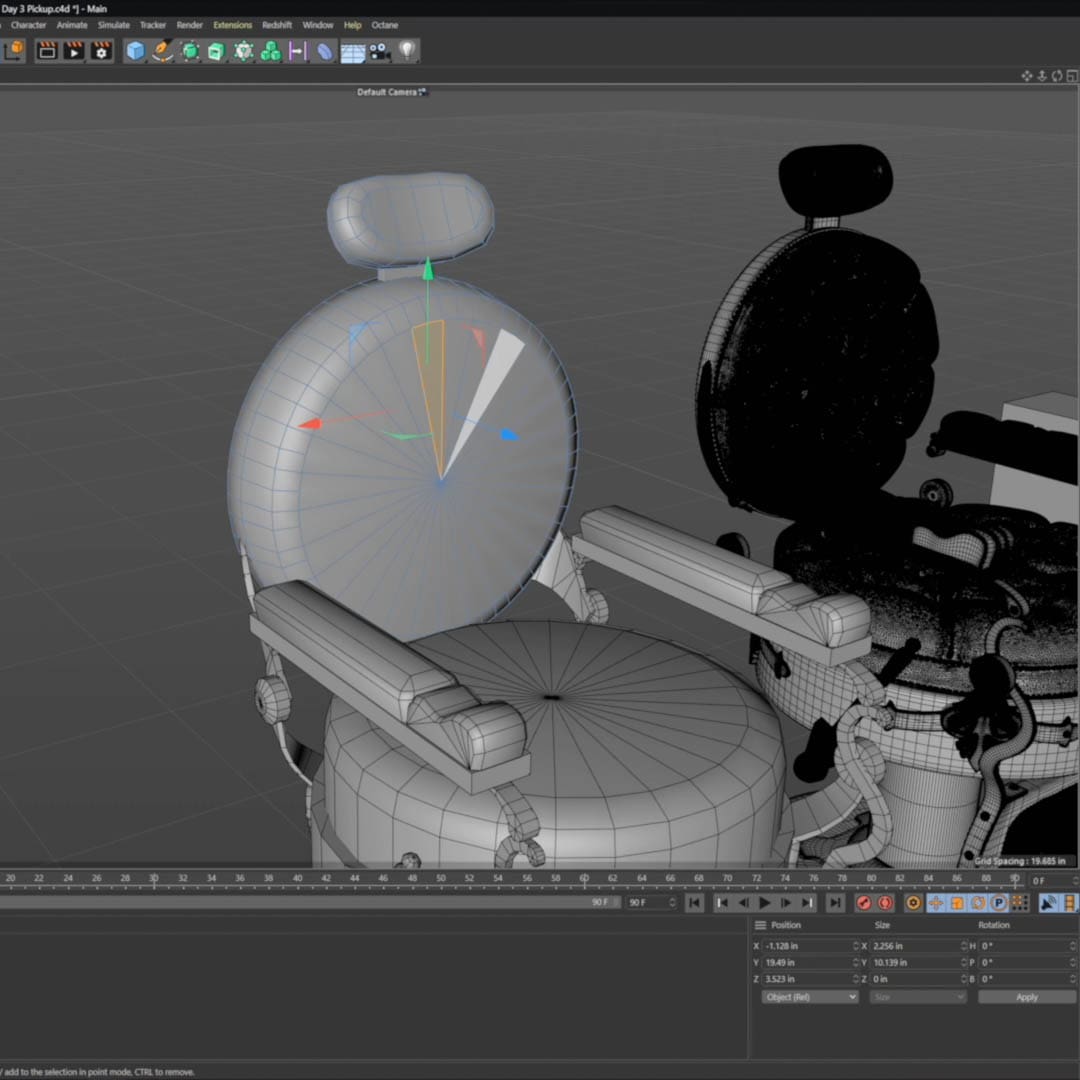Click the Array/Instance green cubes icon

click(x=270, y=51)
